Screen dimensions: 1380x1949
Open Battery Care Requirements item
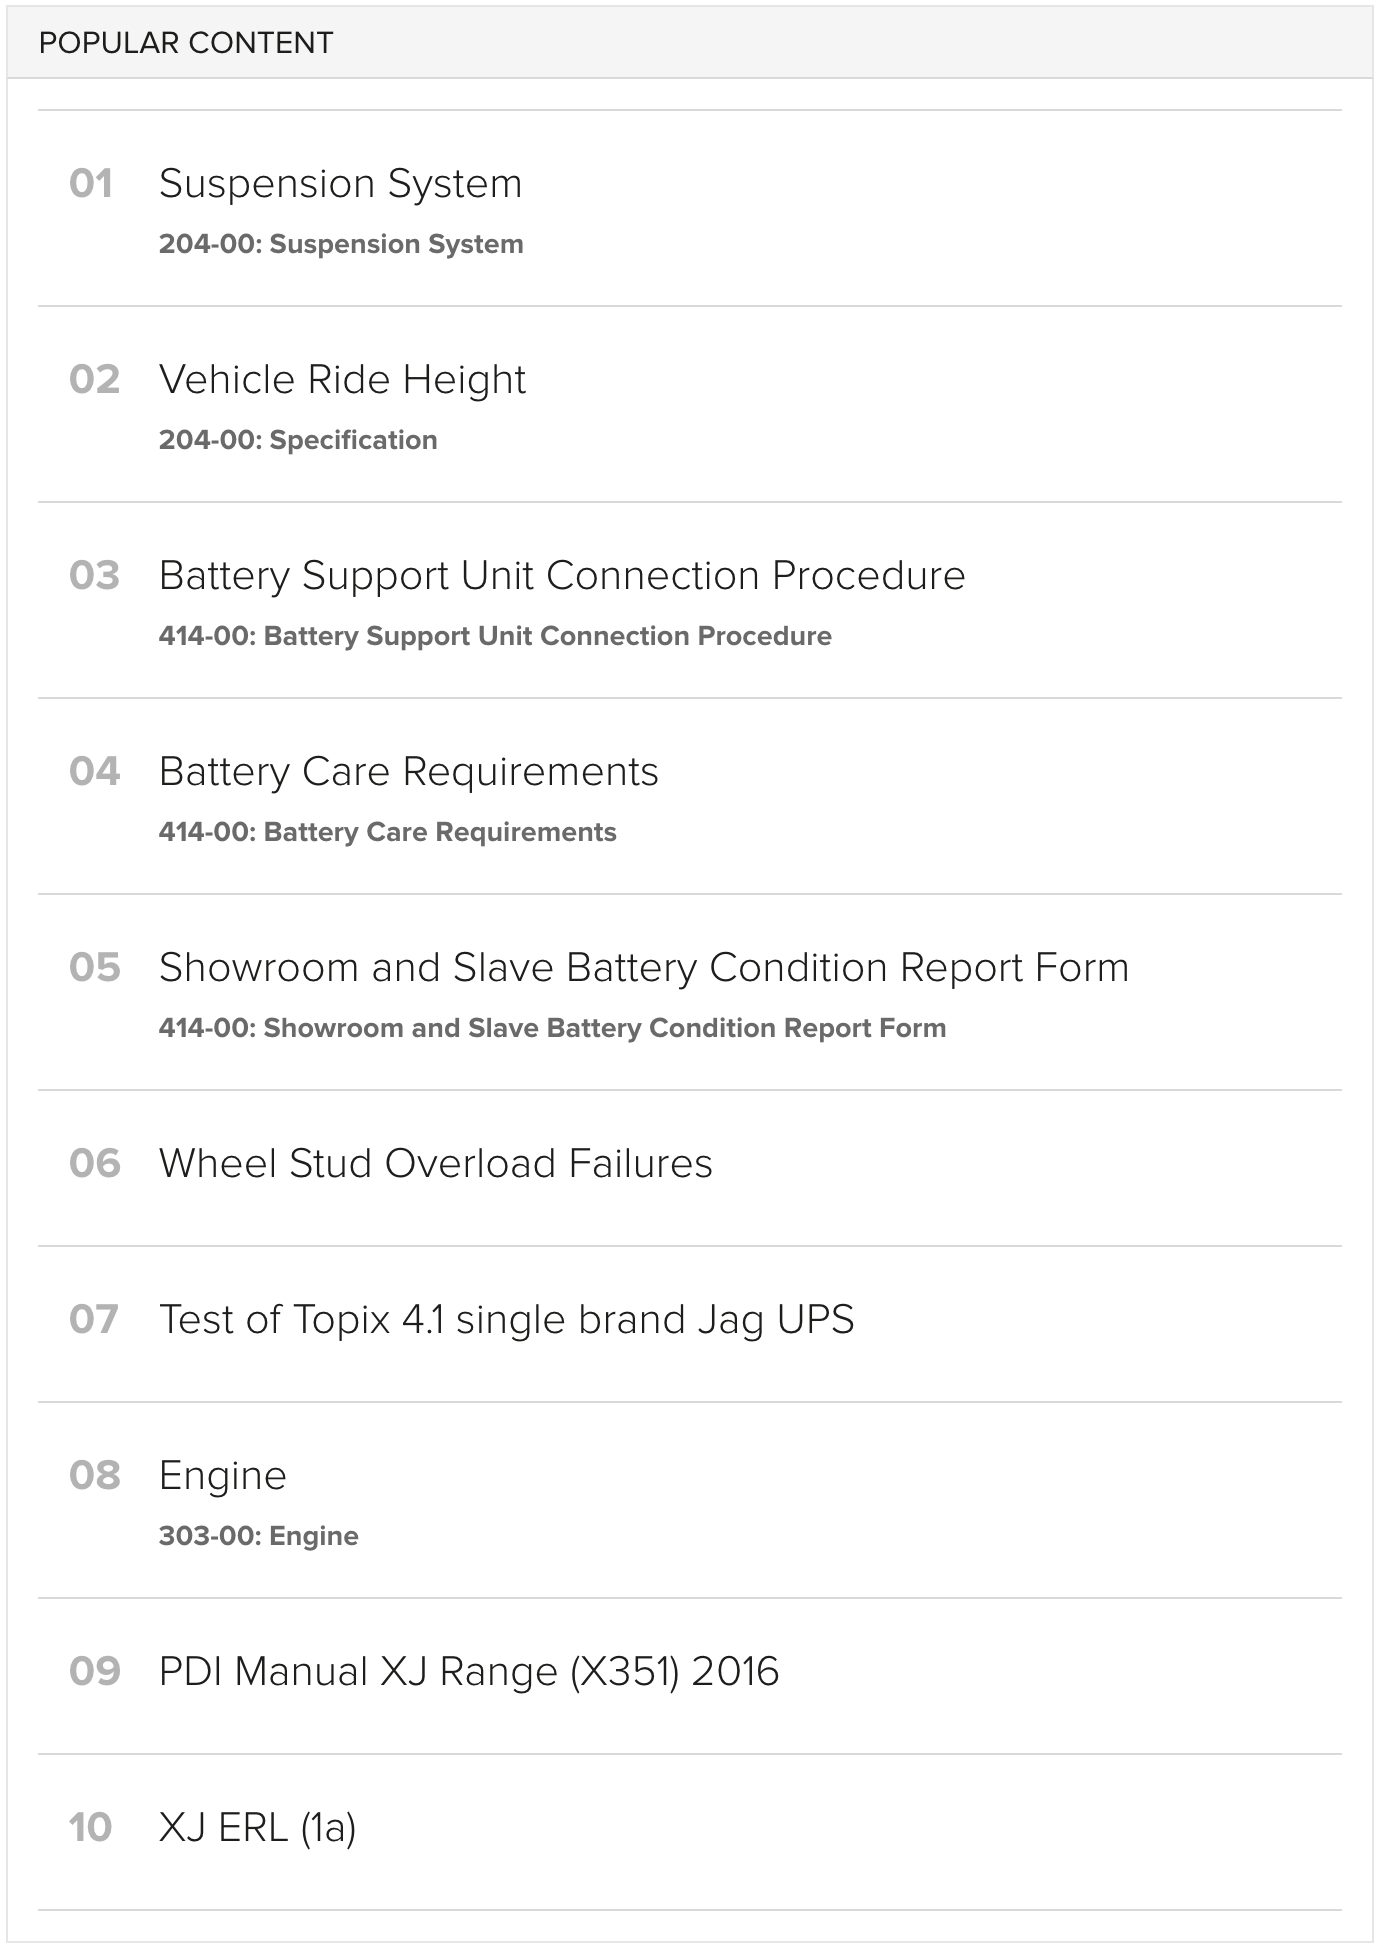(408, 772)
